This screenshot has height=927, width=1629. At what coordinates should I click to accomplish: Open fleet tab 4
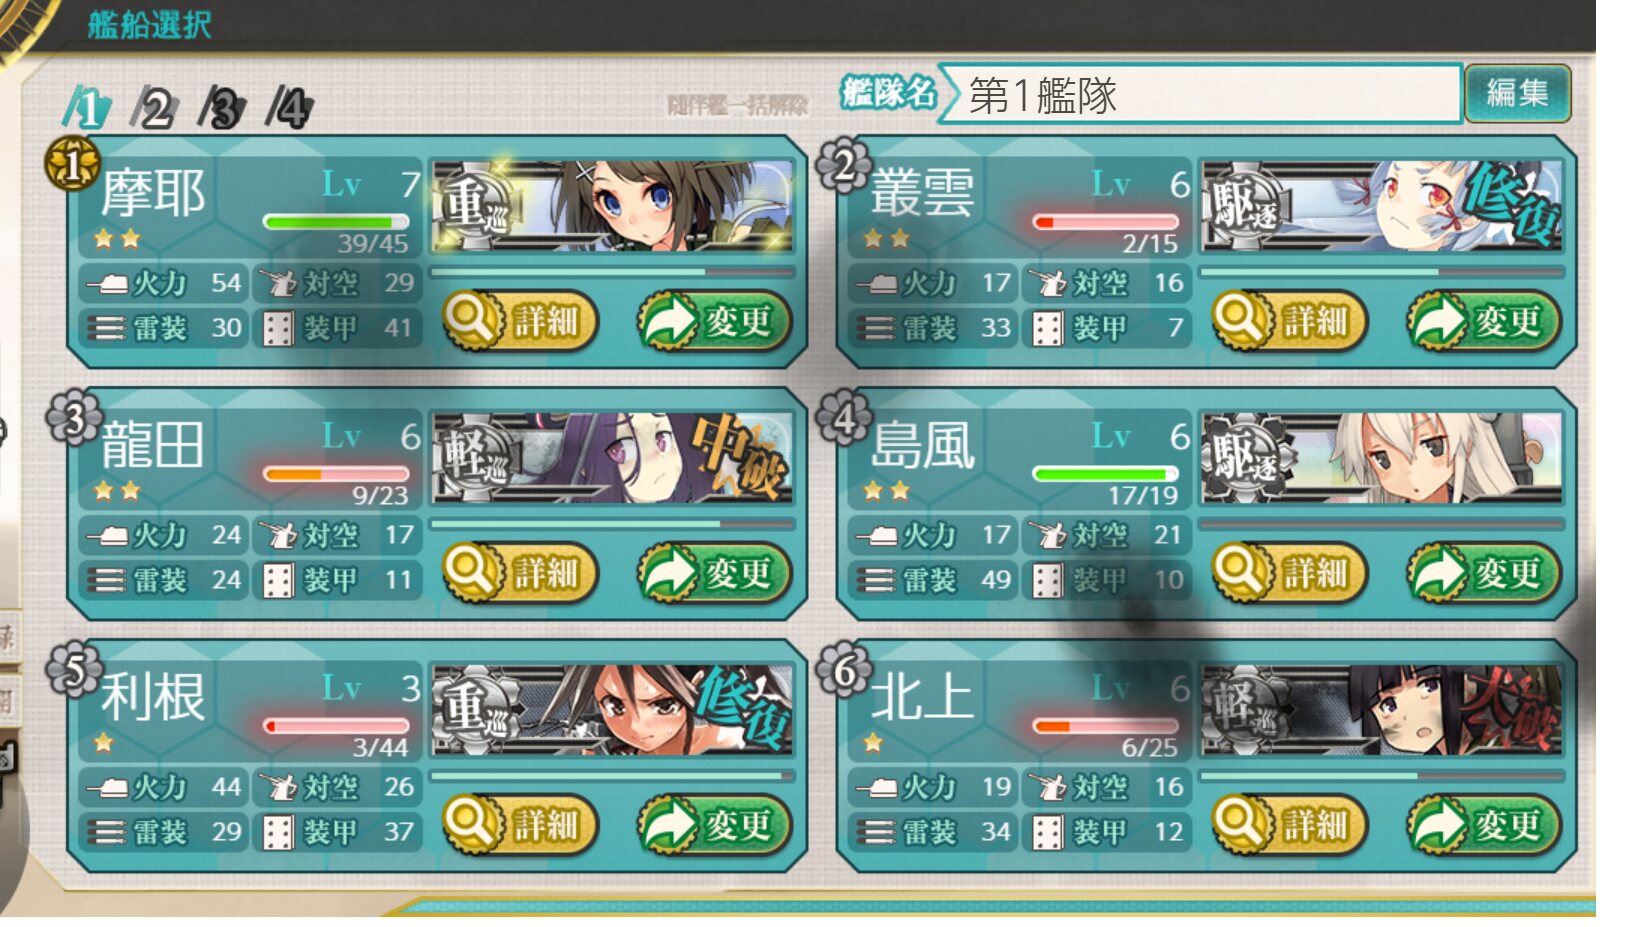[x=290, y=107]
